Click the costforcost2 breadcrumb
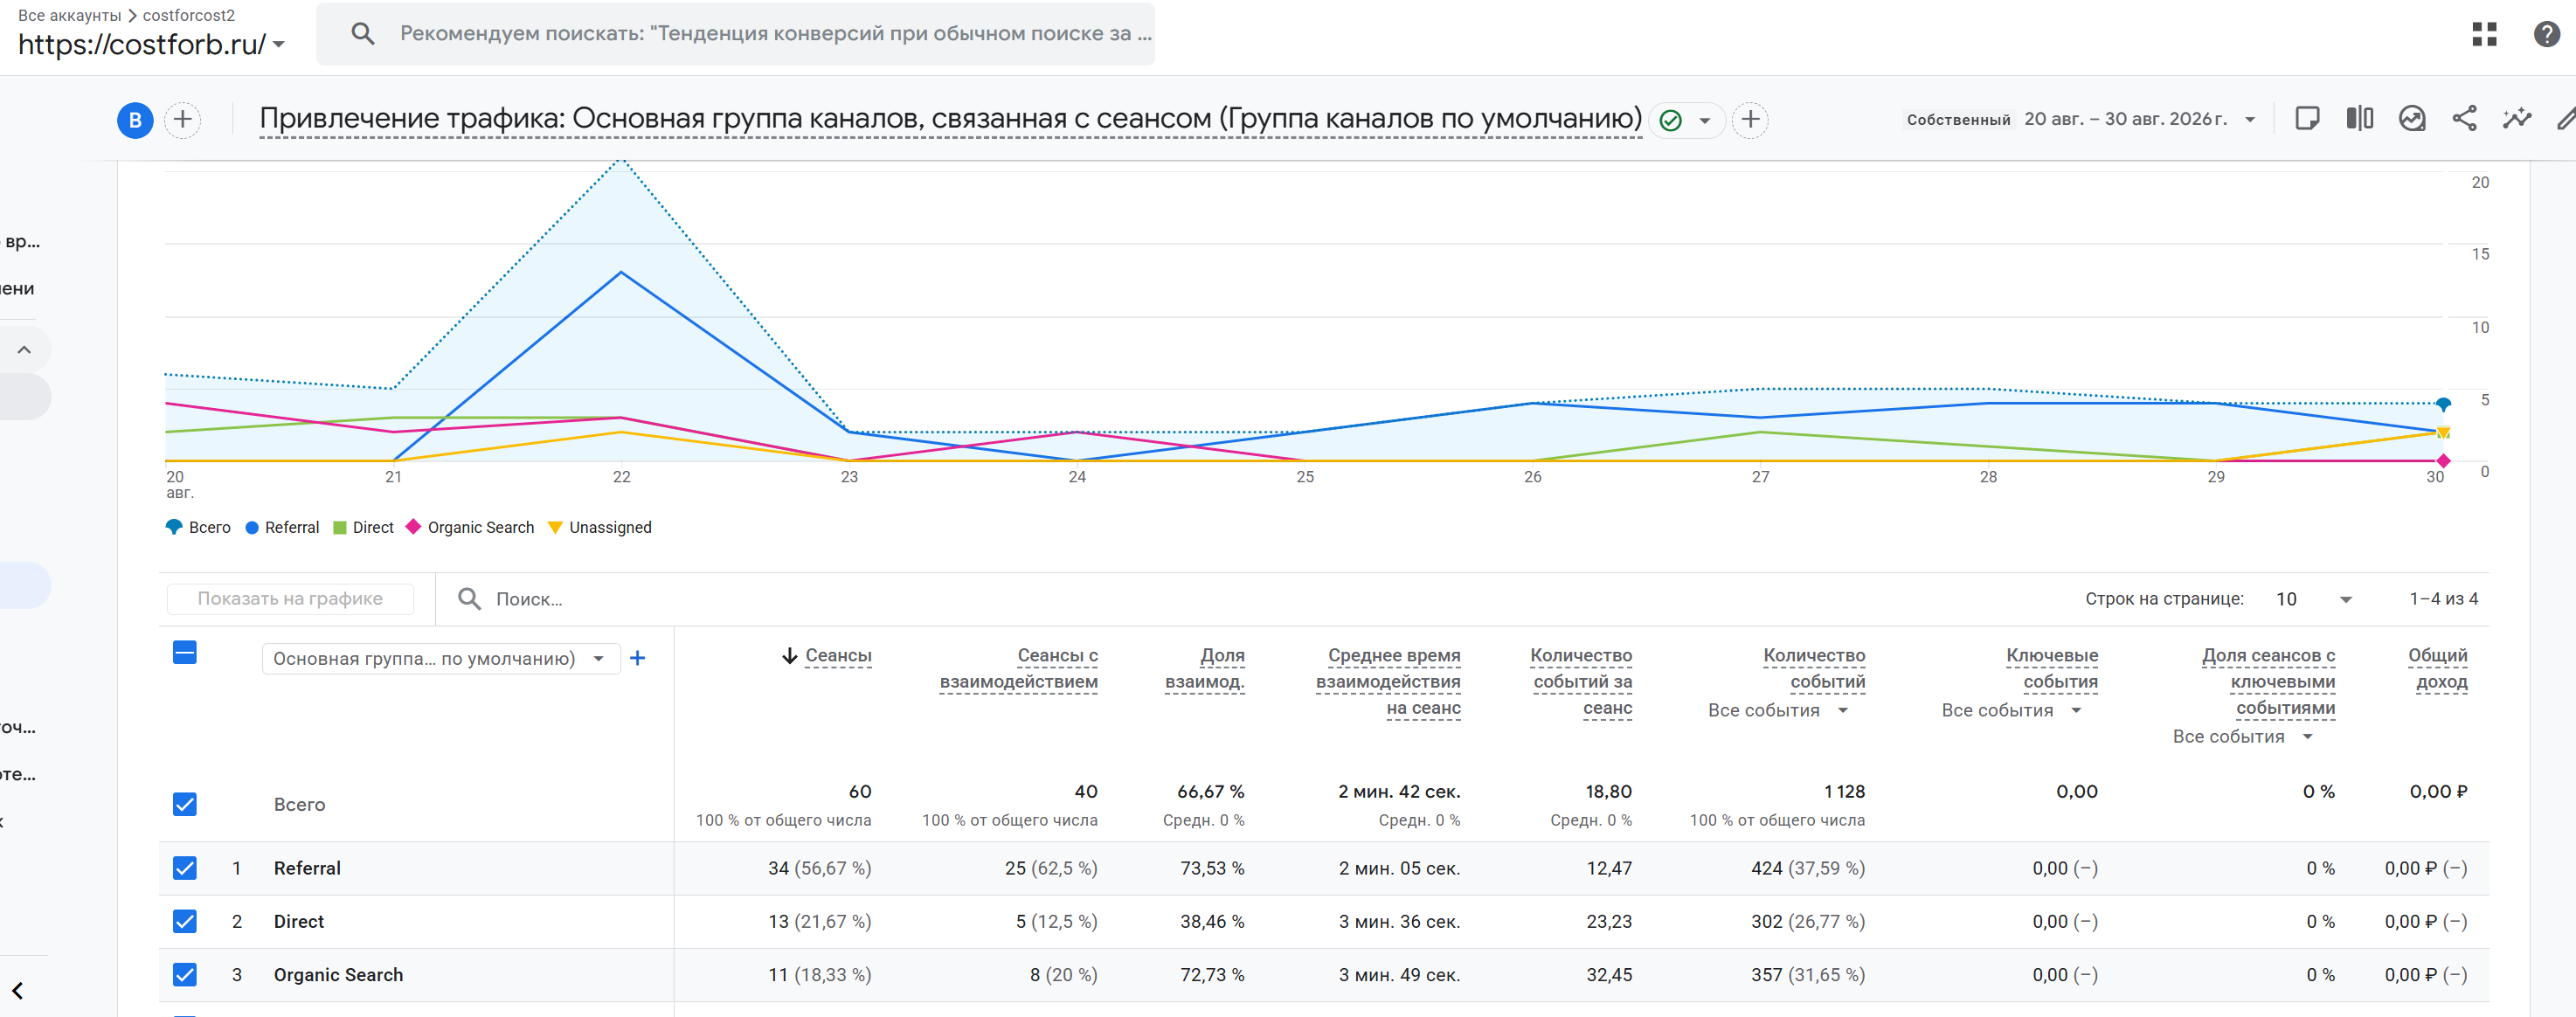Screen dimensions: 2576x1017 [x=189, y=15]
